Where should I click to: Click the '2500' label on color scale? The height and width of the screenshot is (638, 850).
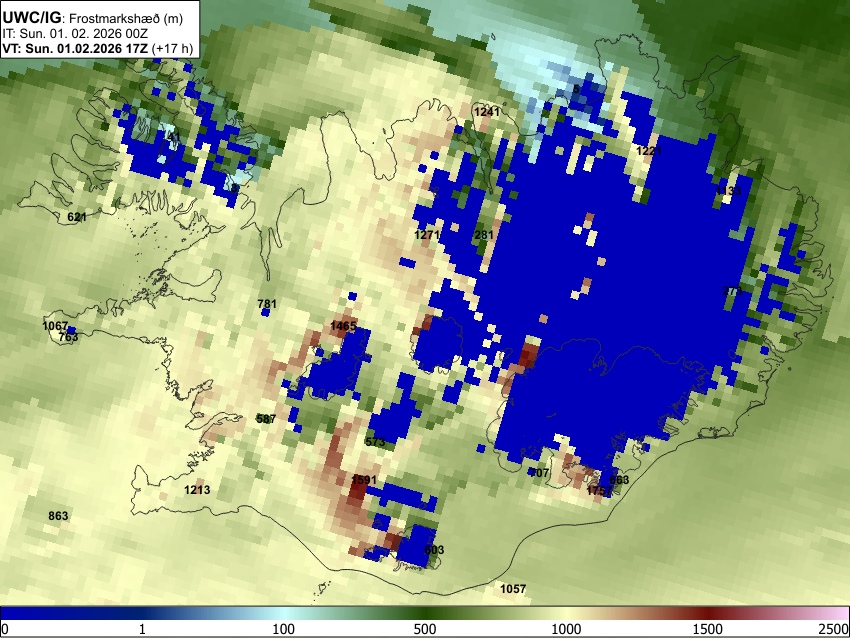coord(835,629)
